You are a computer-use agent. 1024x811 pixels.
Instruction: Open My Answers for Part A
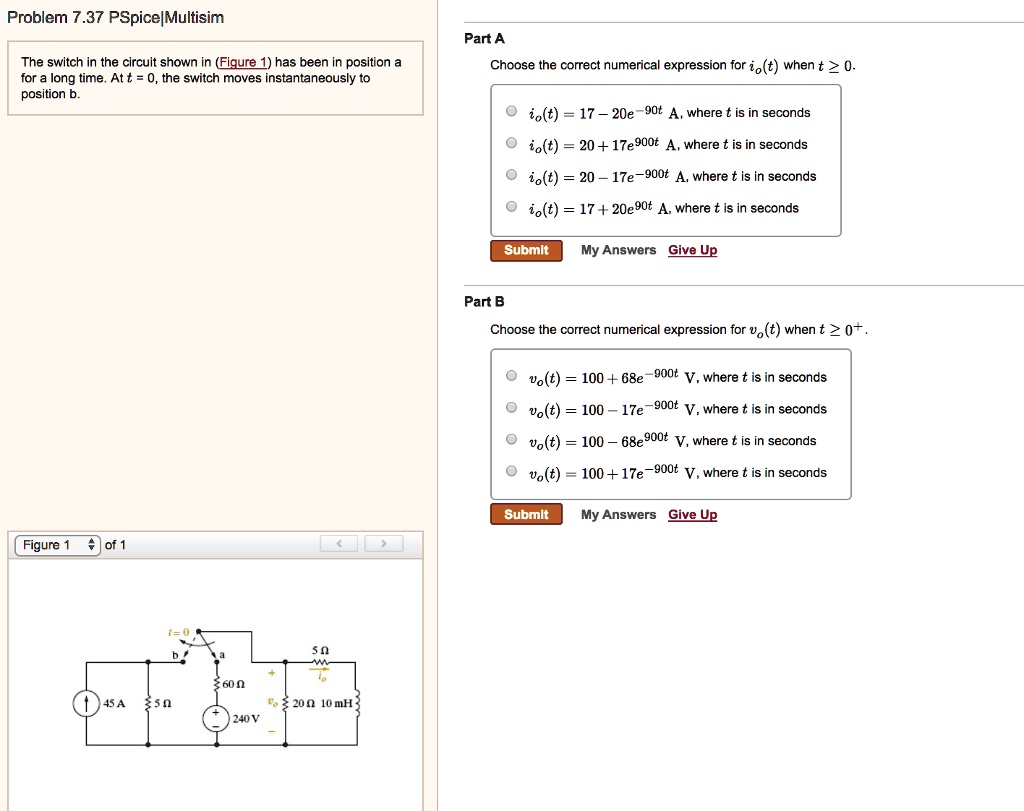(617, 250)
